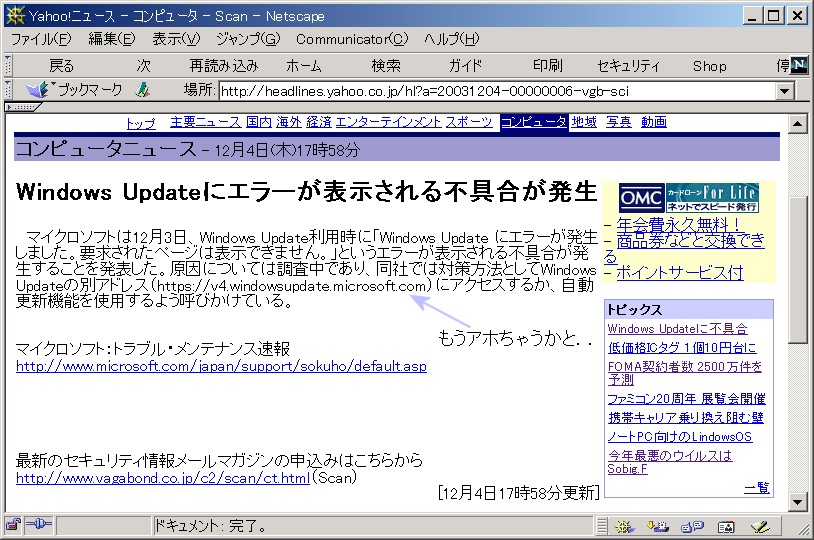
Task: Open topic ノートPC向けのLindowsOS
Action: [680, 437]
